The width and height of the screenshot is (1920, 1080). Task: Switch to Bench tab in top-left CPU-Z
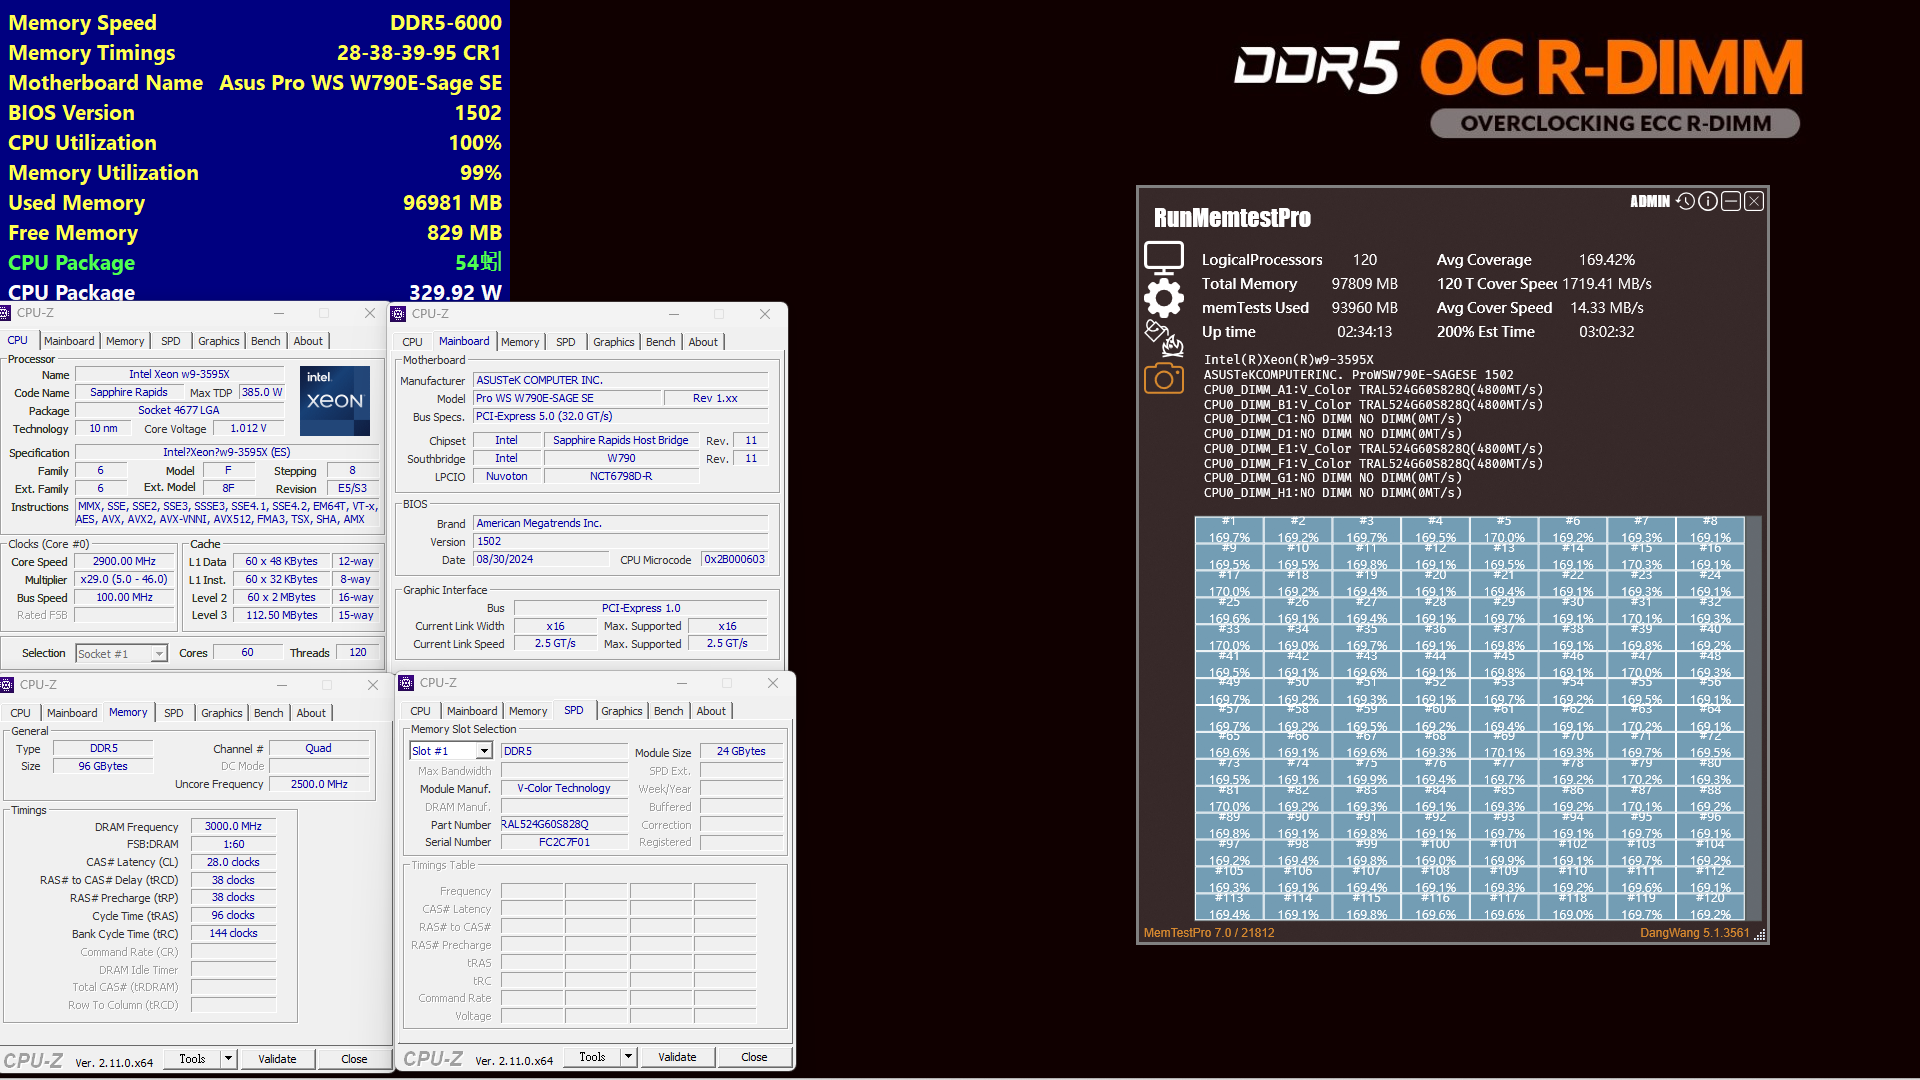pos(265,341)
